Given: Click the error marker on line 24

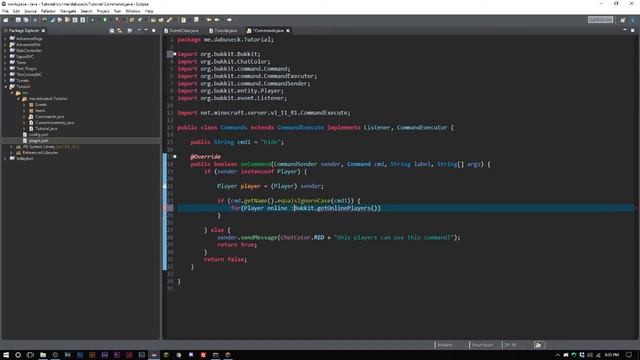Looking at the screenshot, I should click(165, 208).
